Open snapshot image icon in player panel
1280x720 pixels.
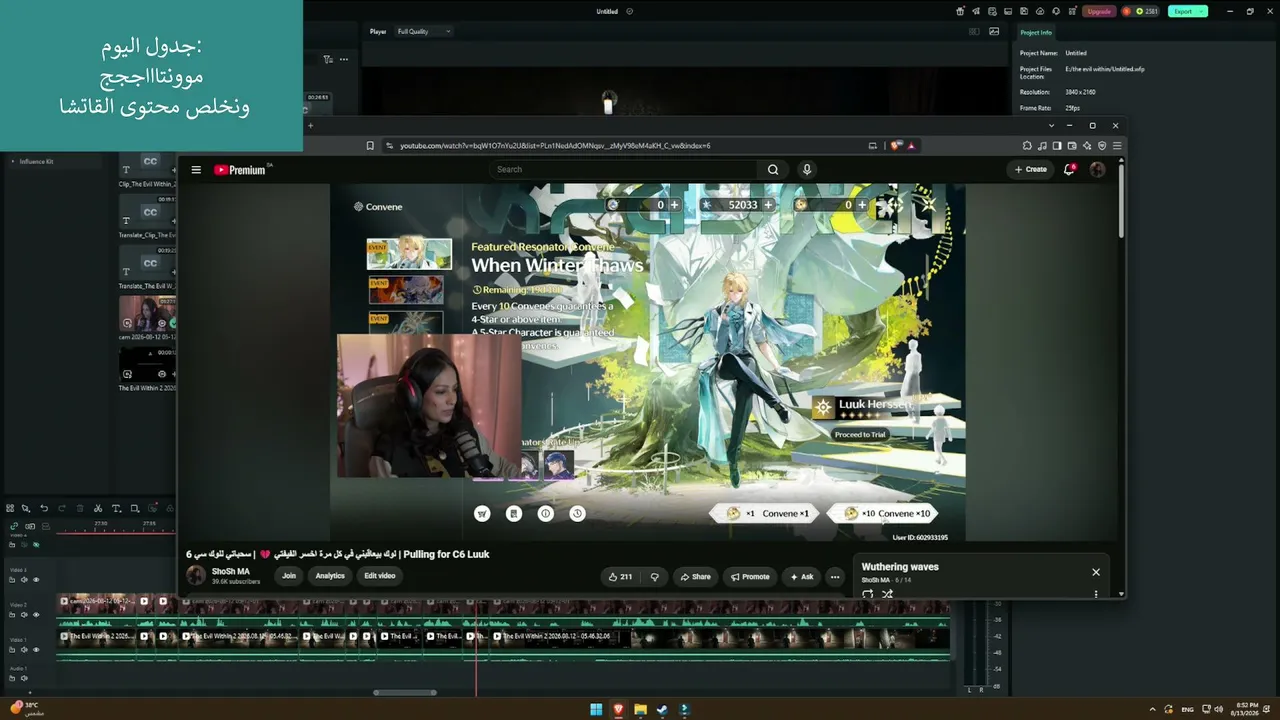(x=994, y=31)
